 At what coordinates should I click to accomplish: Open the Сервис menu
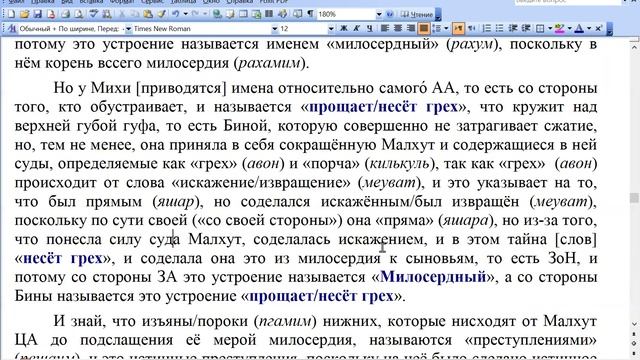click(152, 2)
